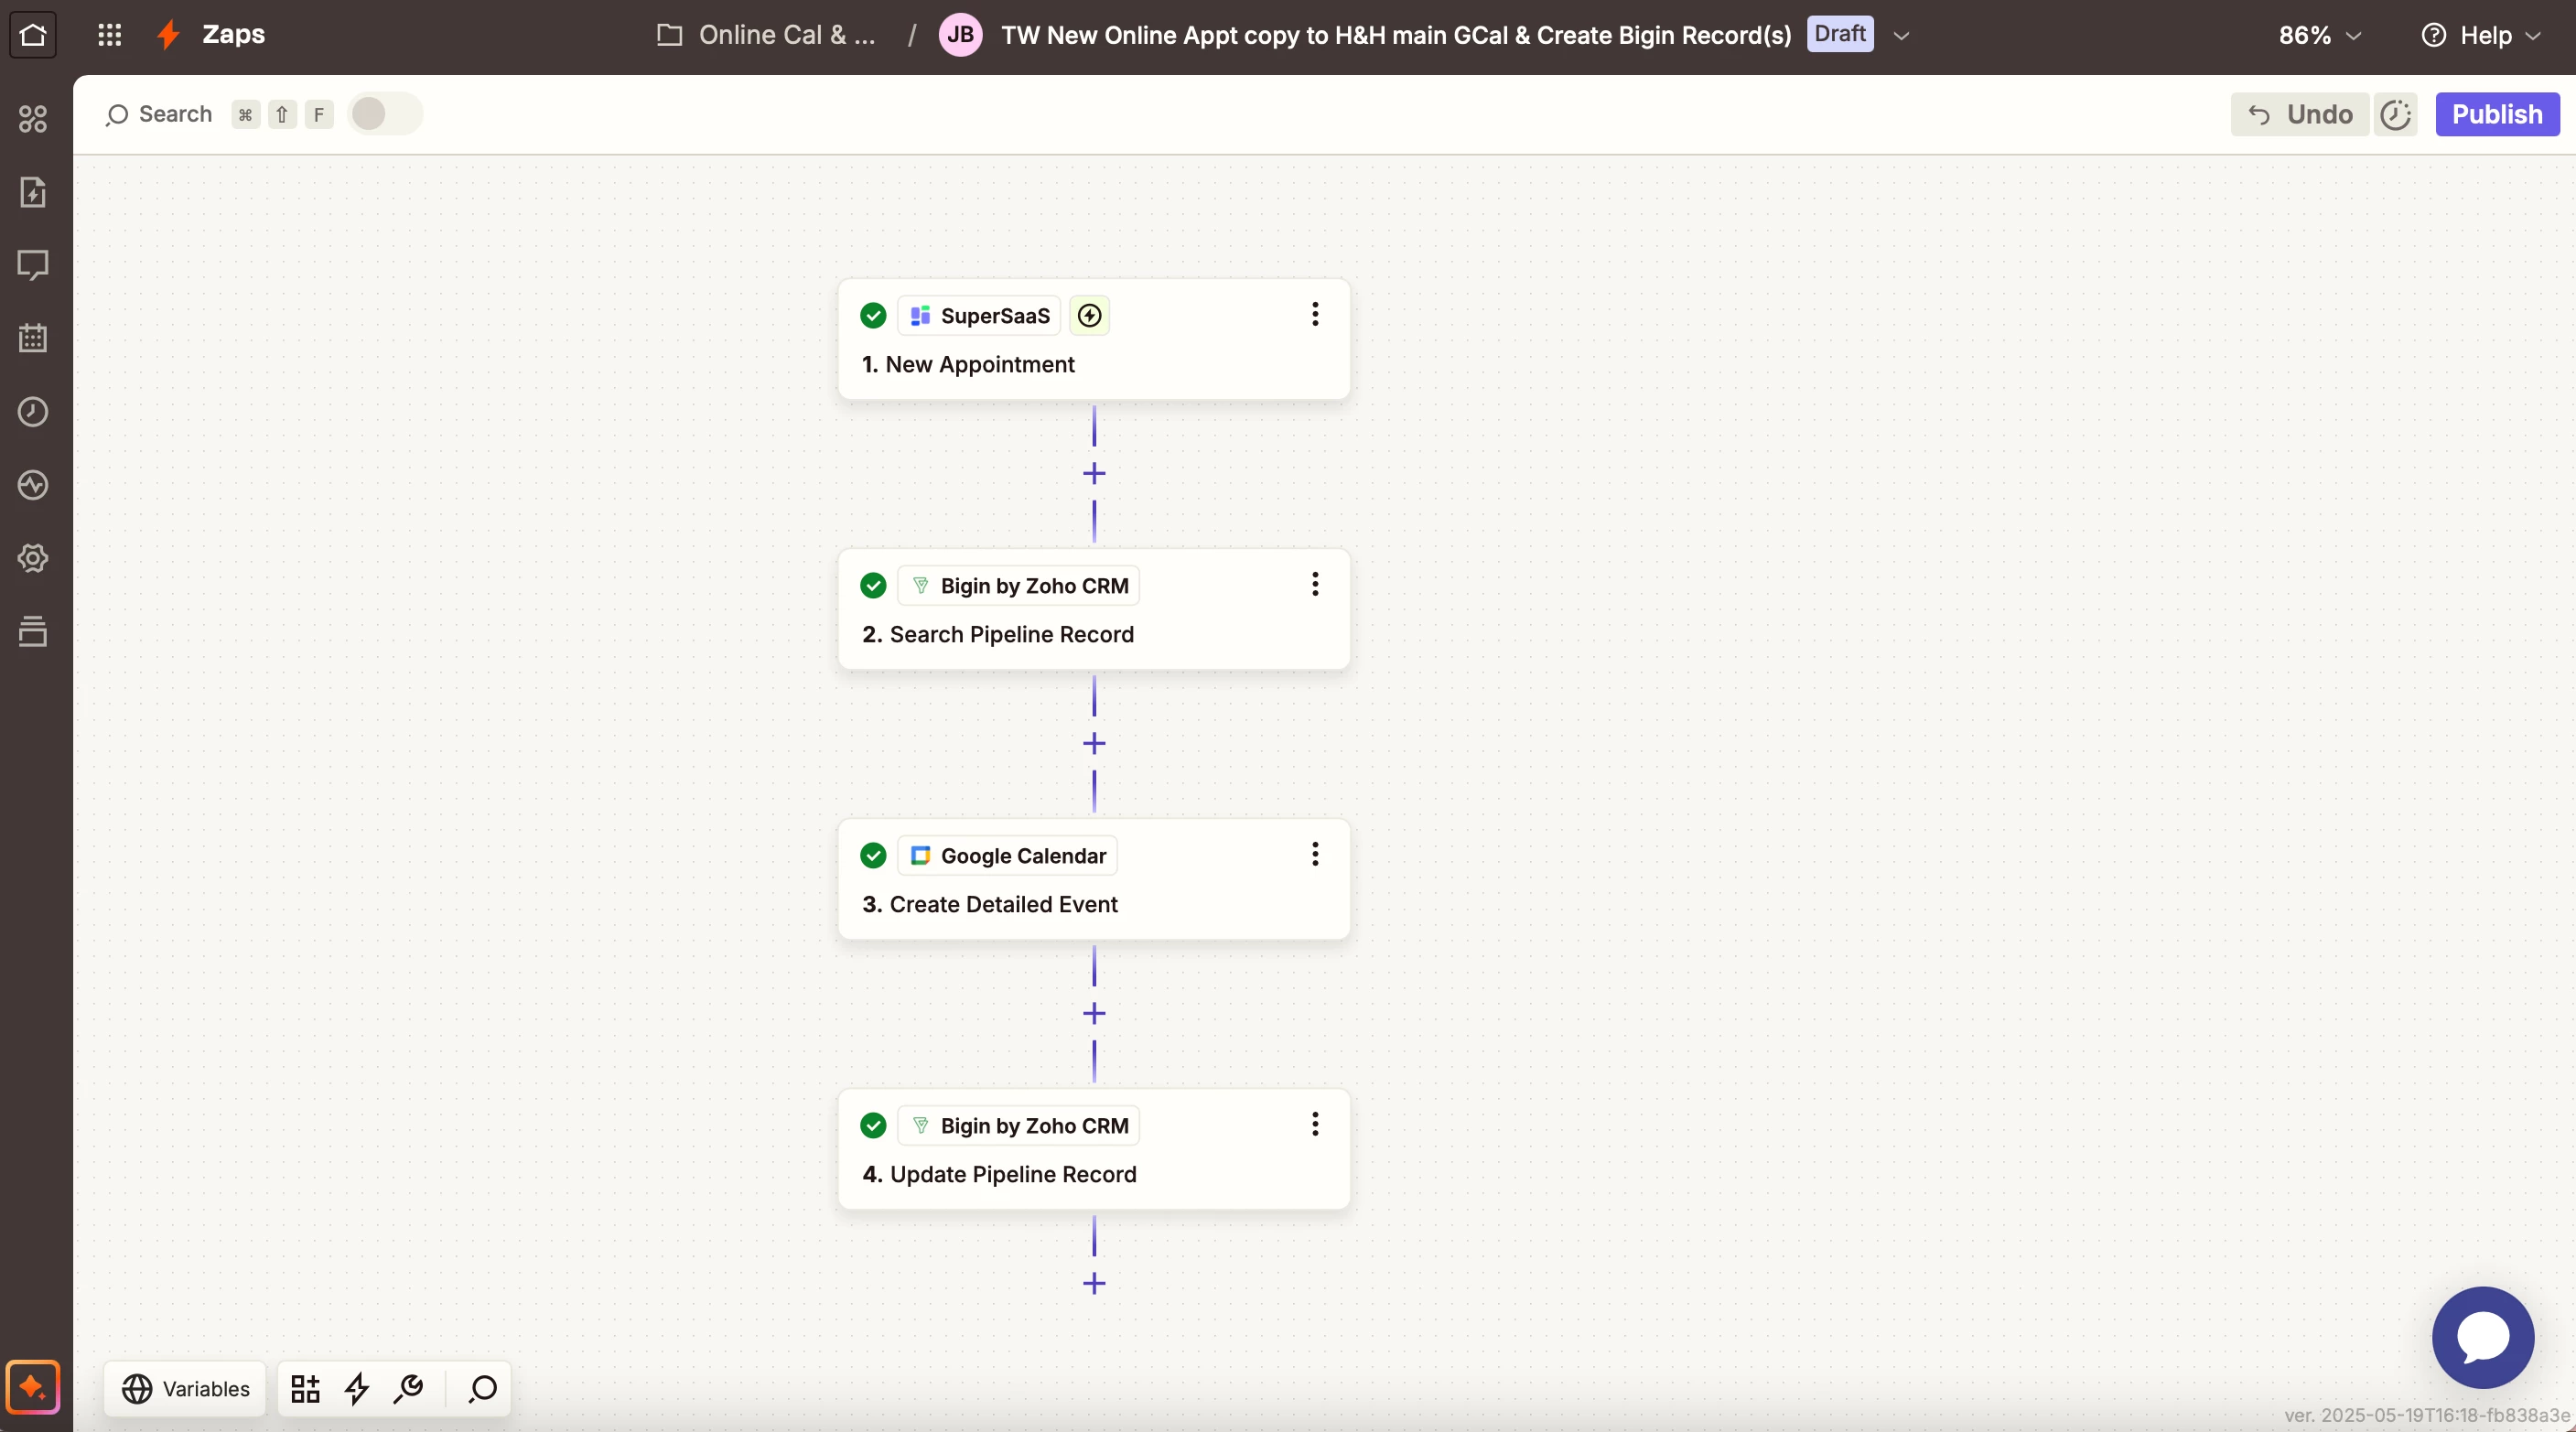Add step after Create Detailed Event

click(1094, 1013)
